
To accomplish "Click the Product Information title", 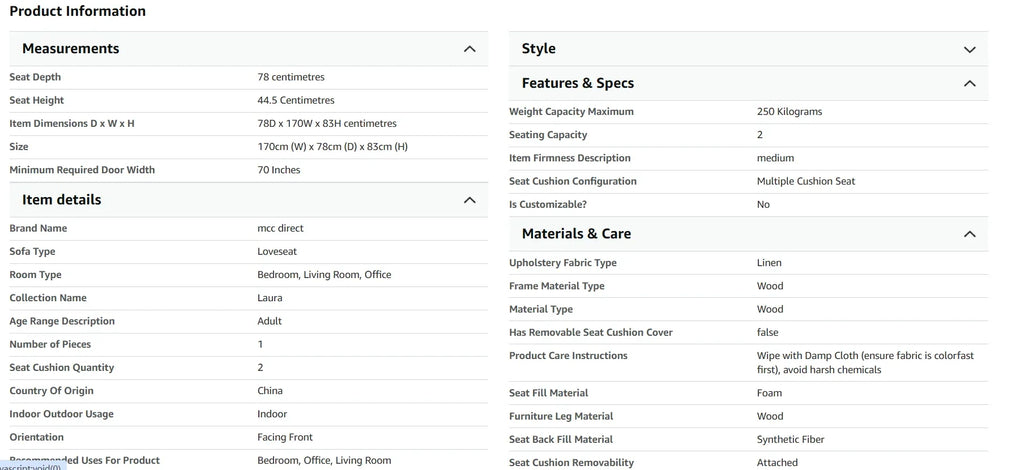I will [78, 11].
